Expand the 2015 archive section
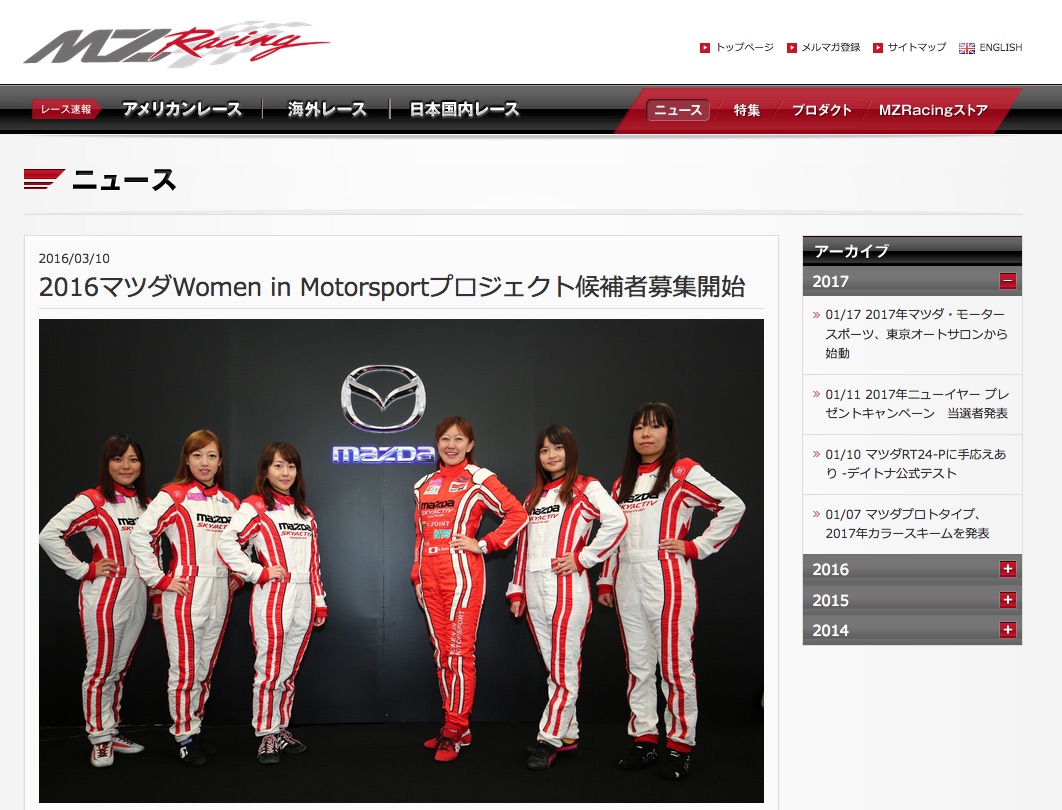Viewport: 1062px width, 810px height. click(1007, 599)
